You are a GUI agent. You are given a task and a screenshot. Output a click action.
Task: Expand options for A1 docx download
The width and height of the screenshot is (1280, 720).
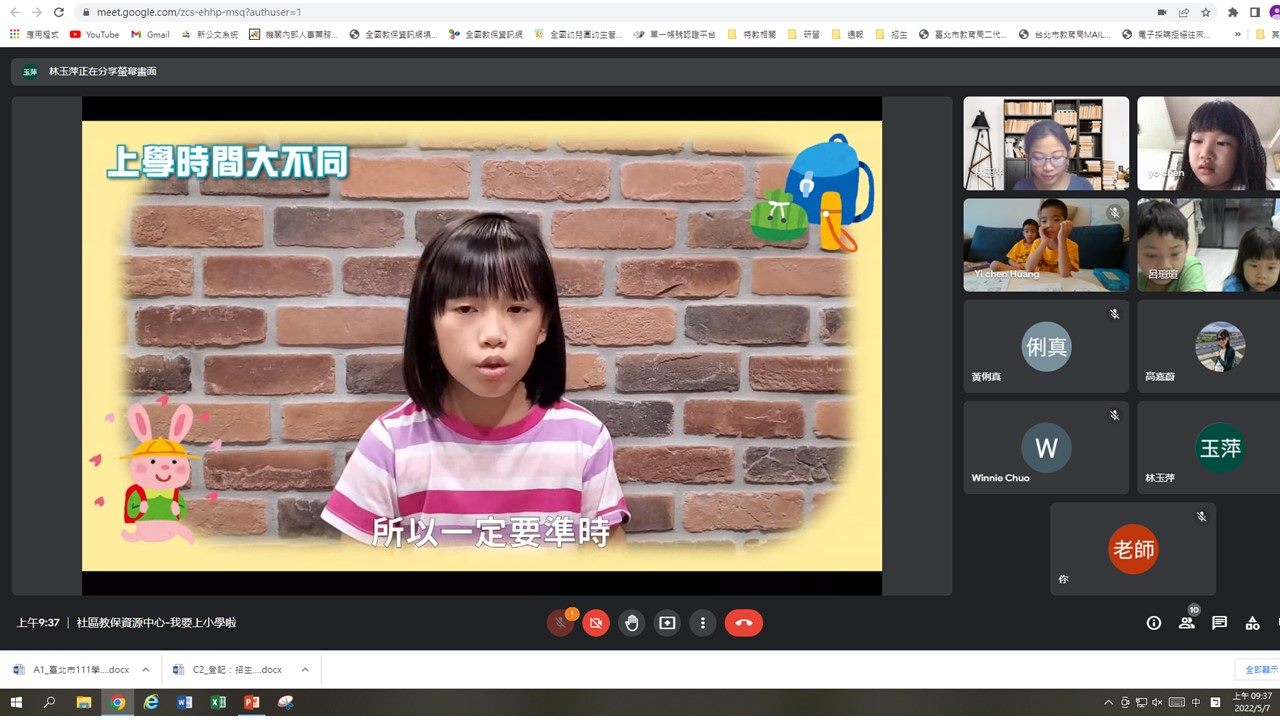coord(145,670)
